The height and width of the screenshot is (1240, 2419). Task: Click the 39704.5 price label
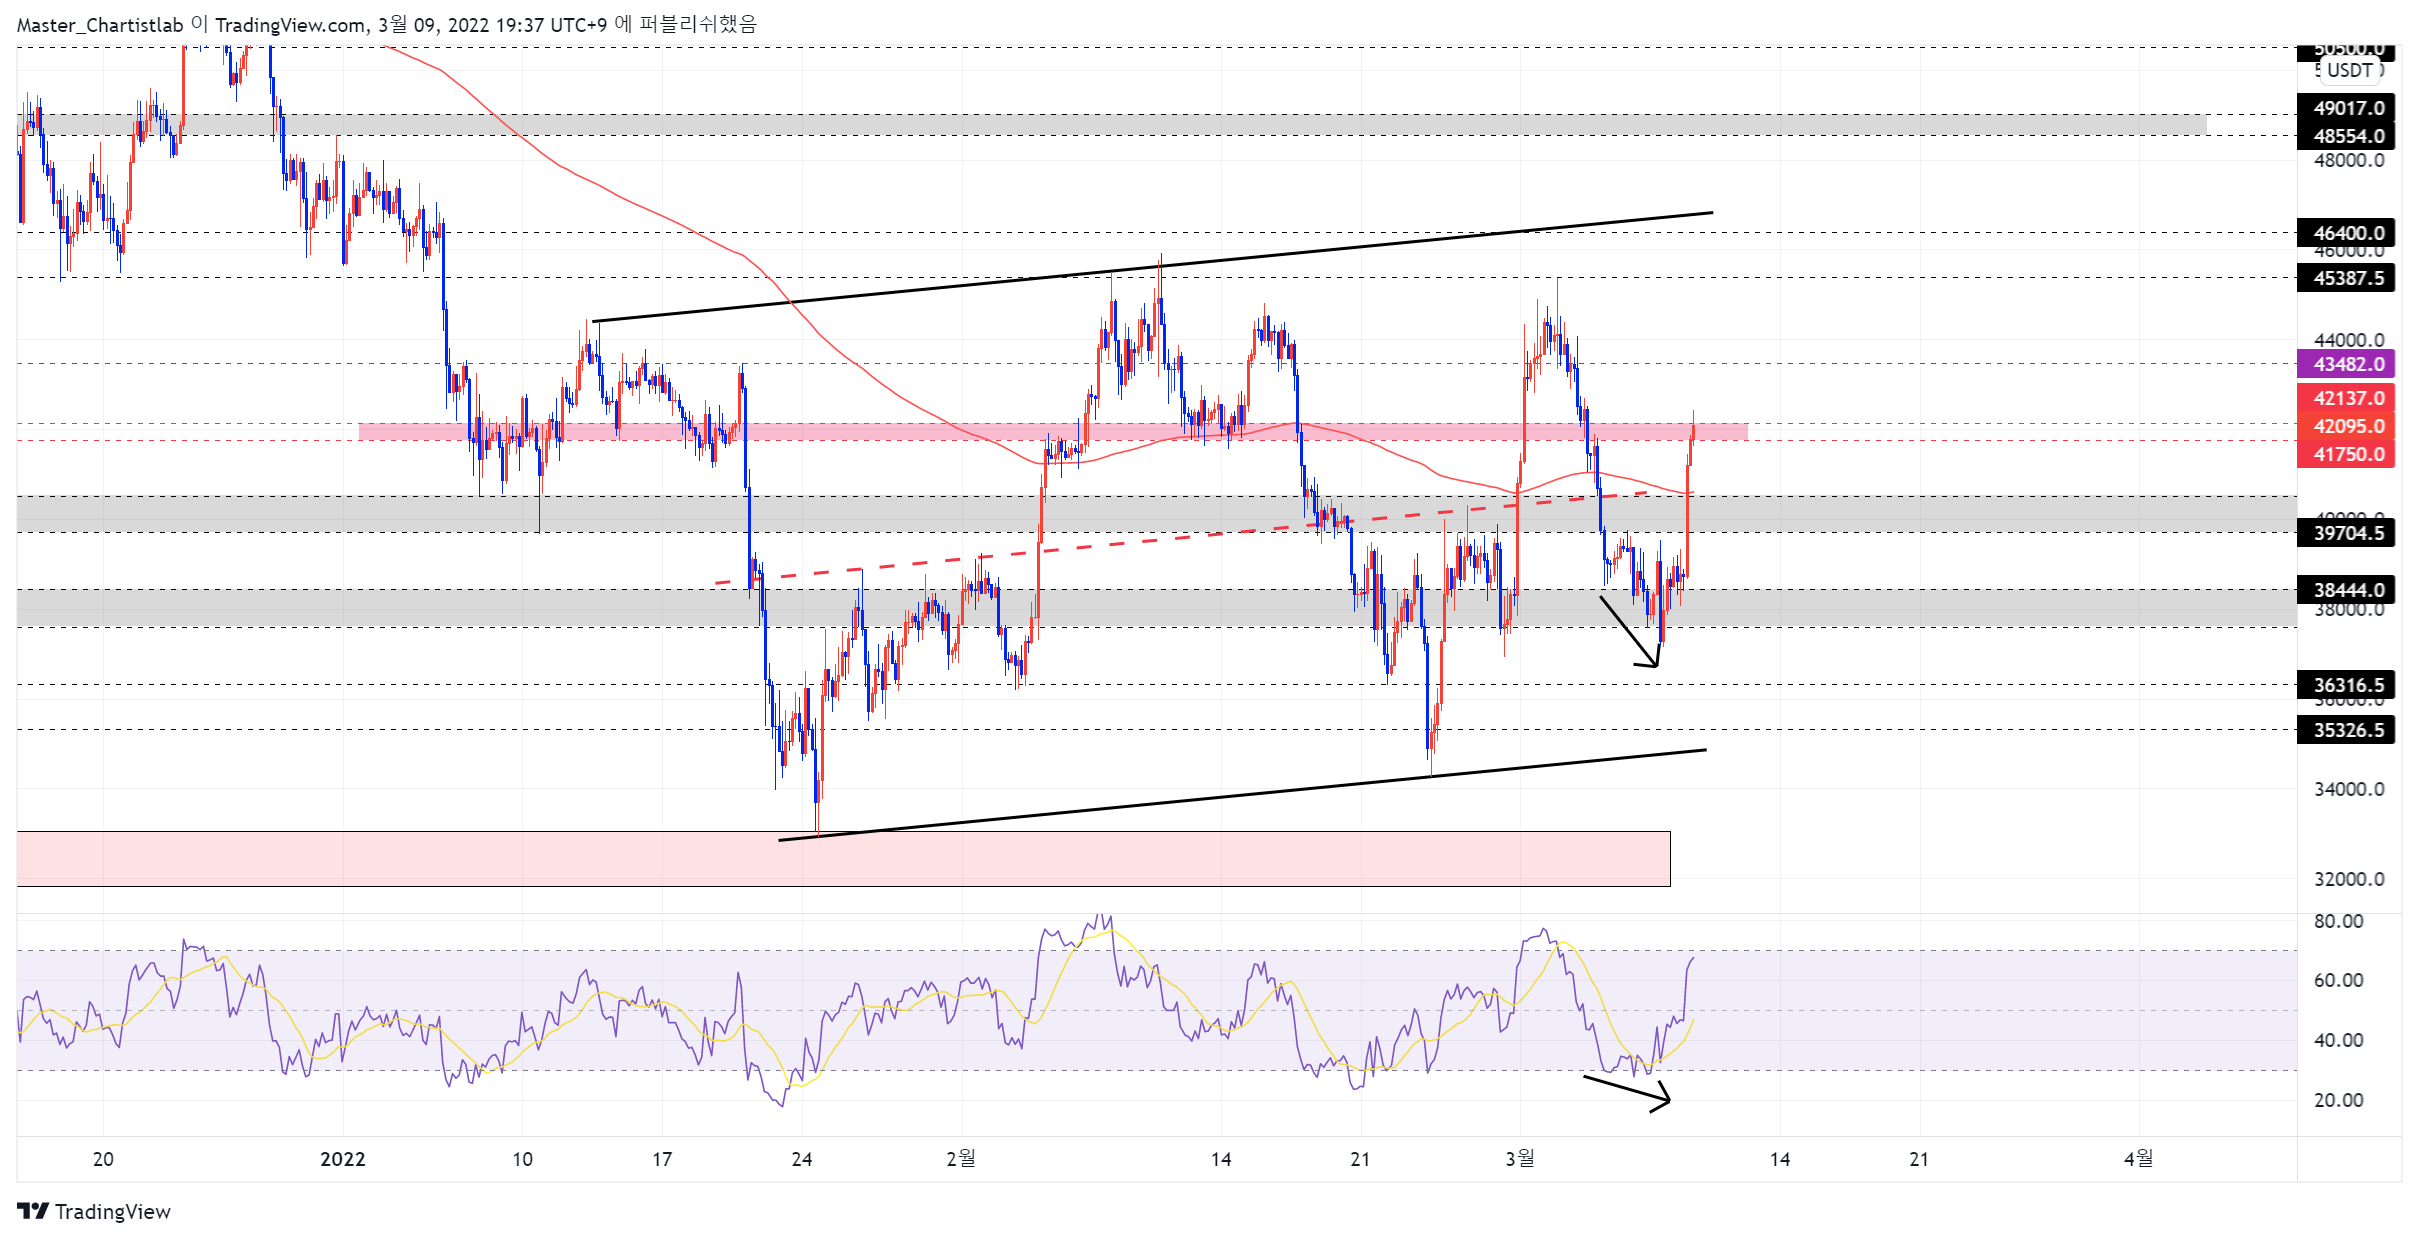pos(2346,533)
